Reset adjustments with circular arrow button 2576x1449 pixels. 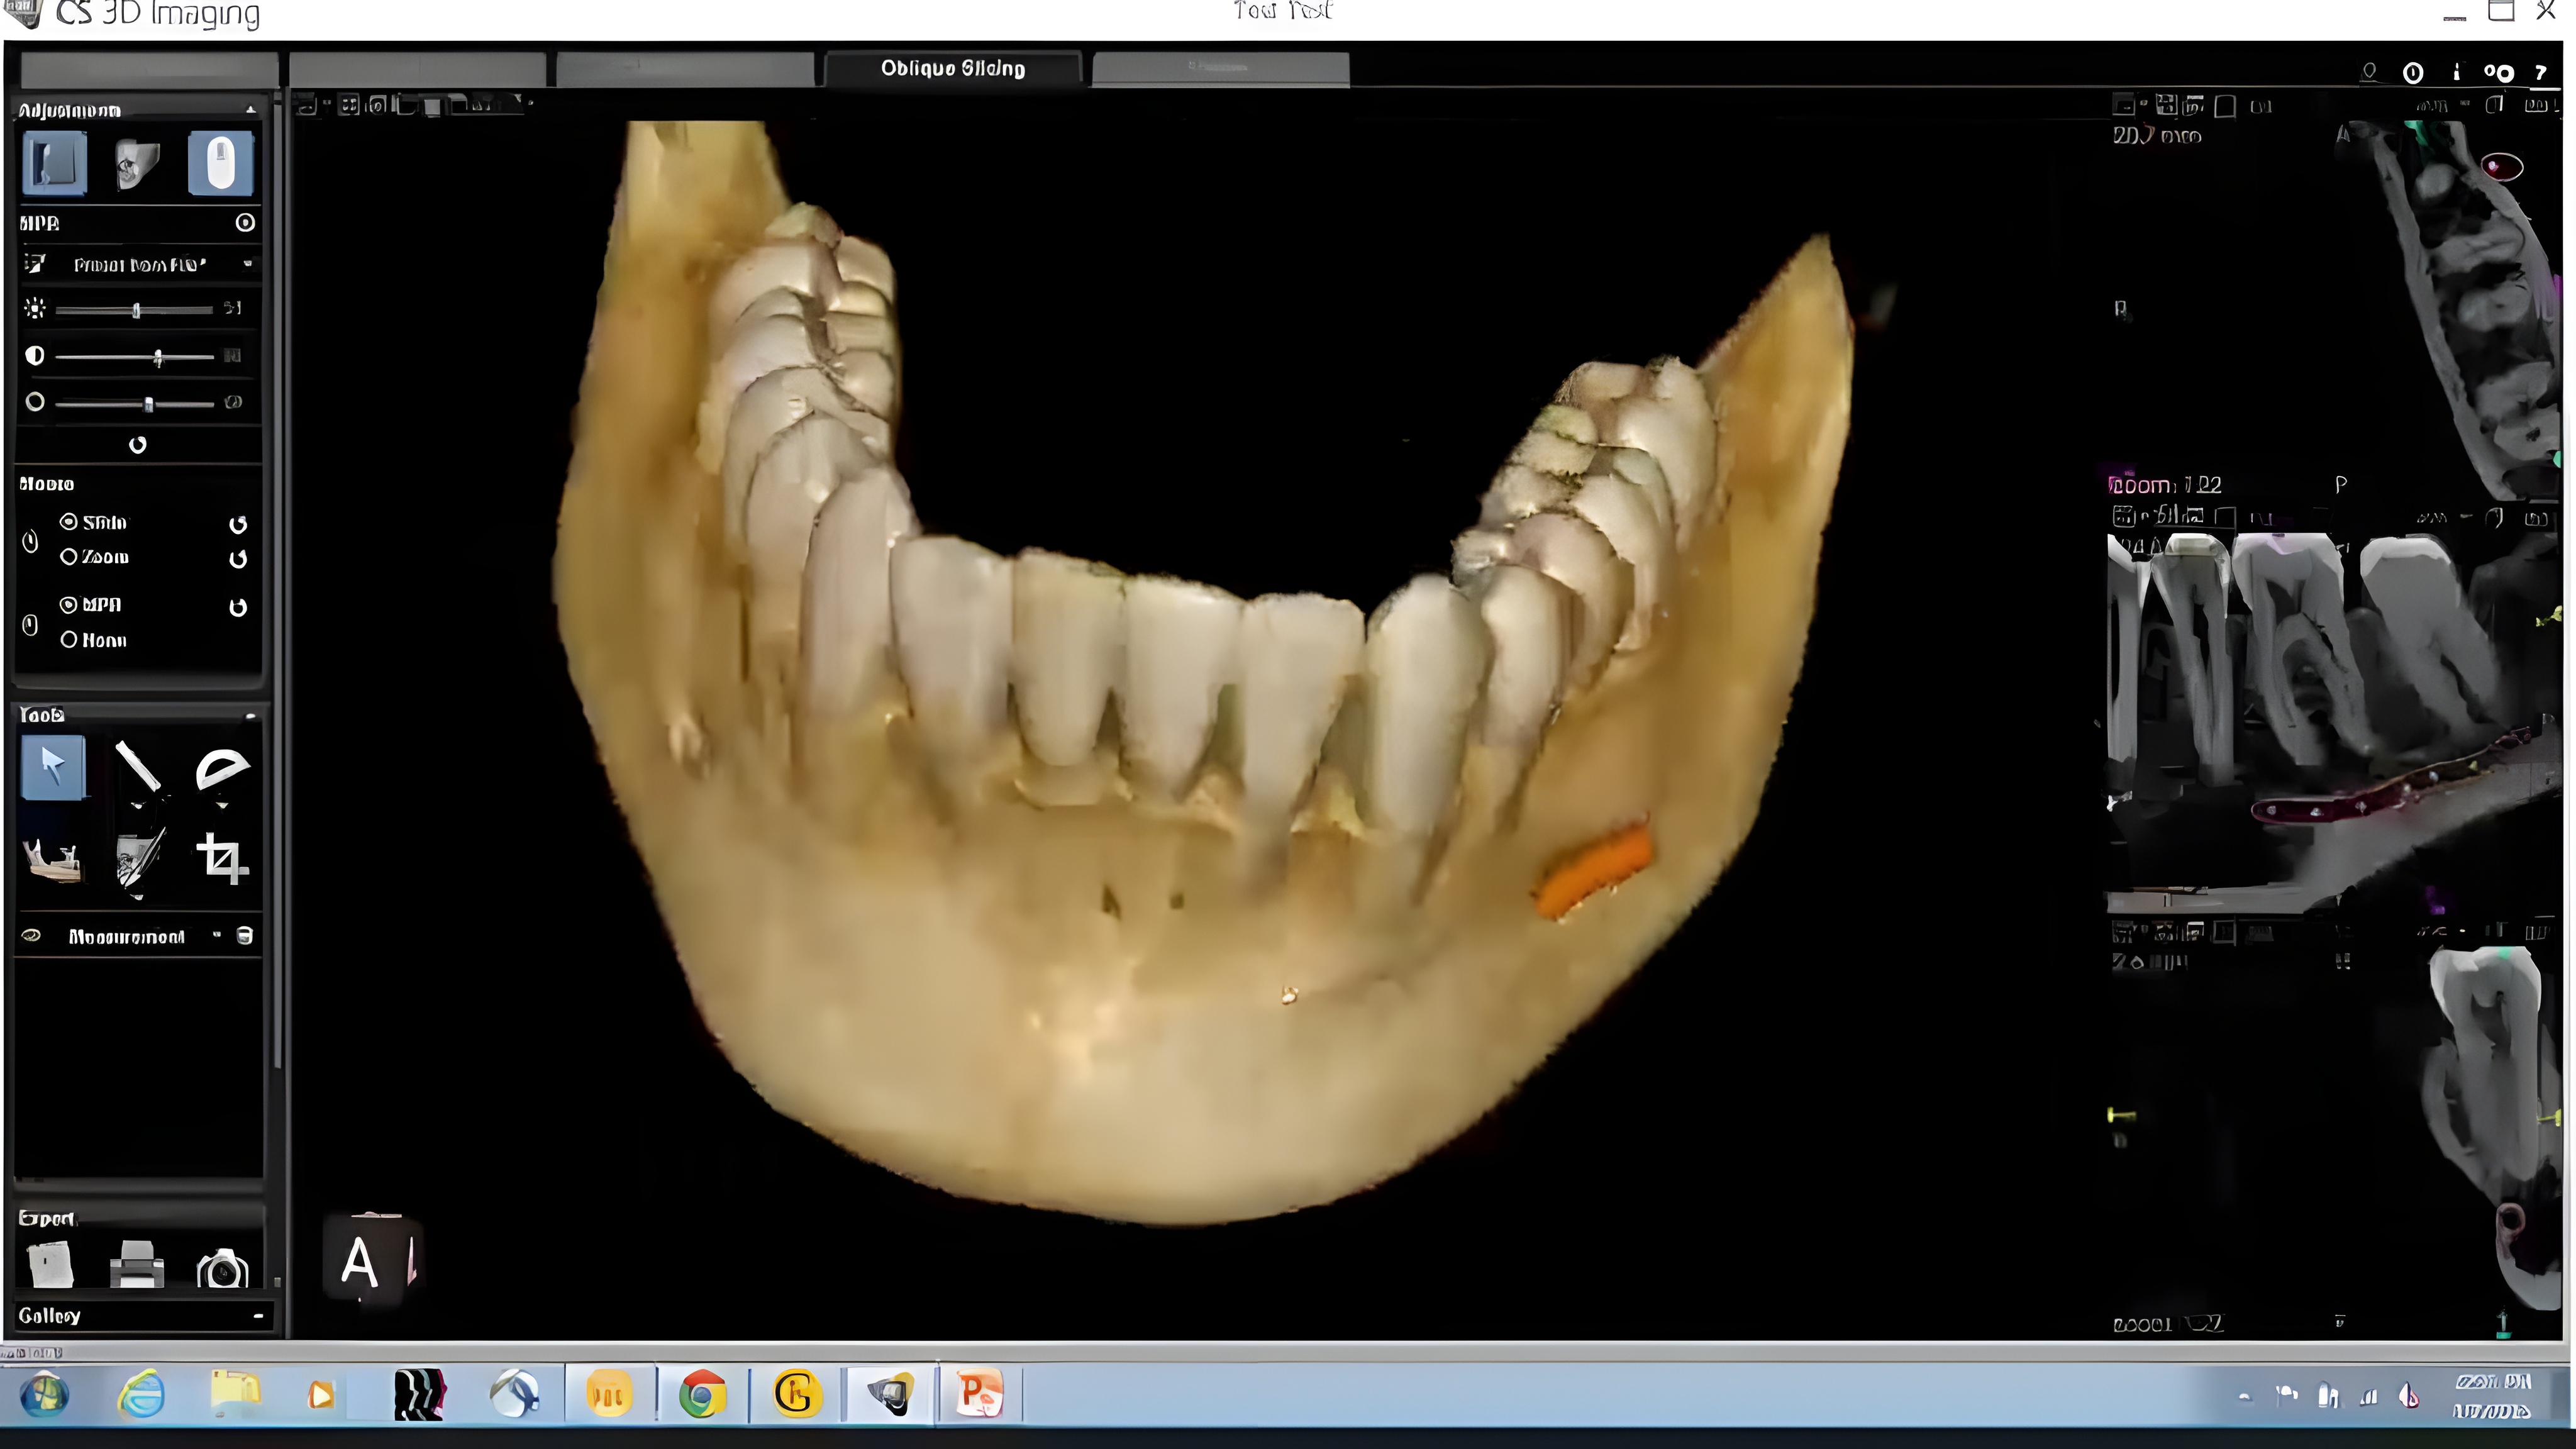pos(138,445)
